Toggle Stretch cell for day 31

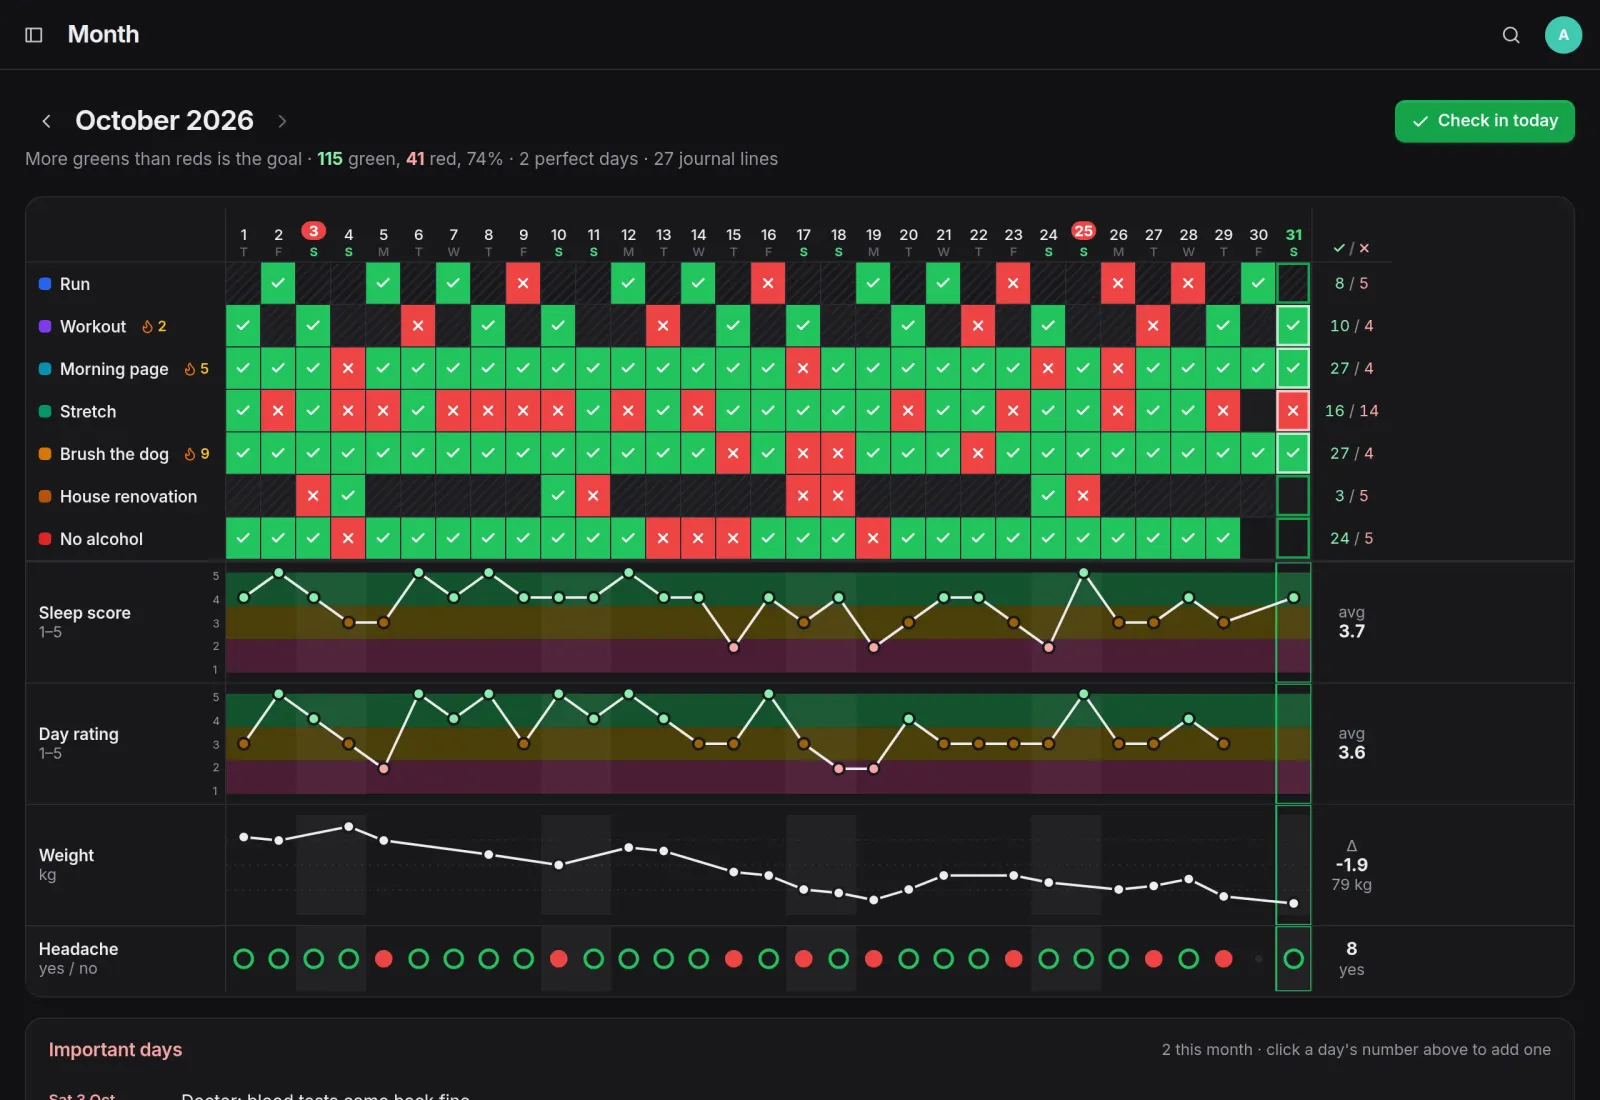pyautogui.click(x=1293, y=411)
